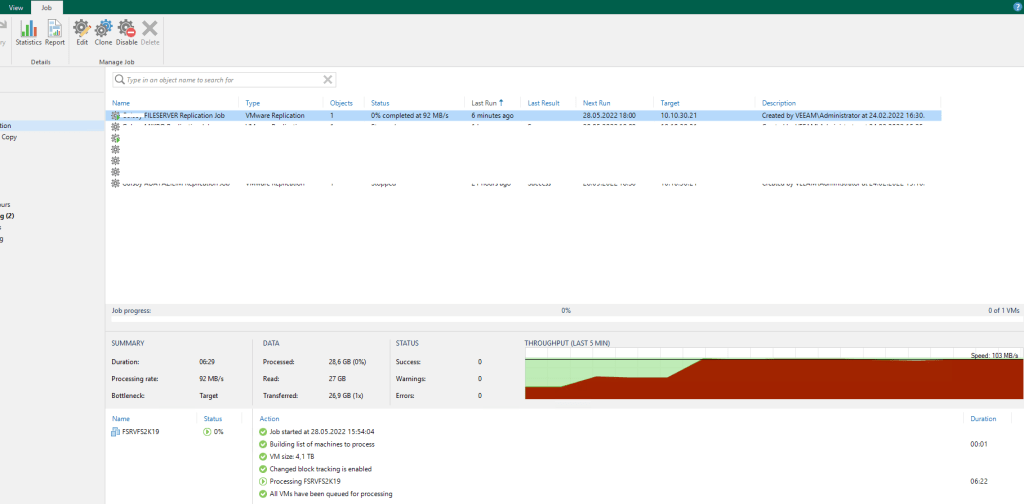Sort jobs by Status column header

click(380, 103)
